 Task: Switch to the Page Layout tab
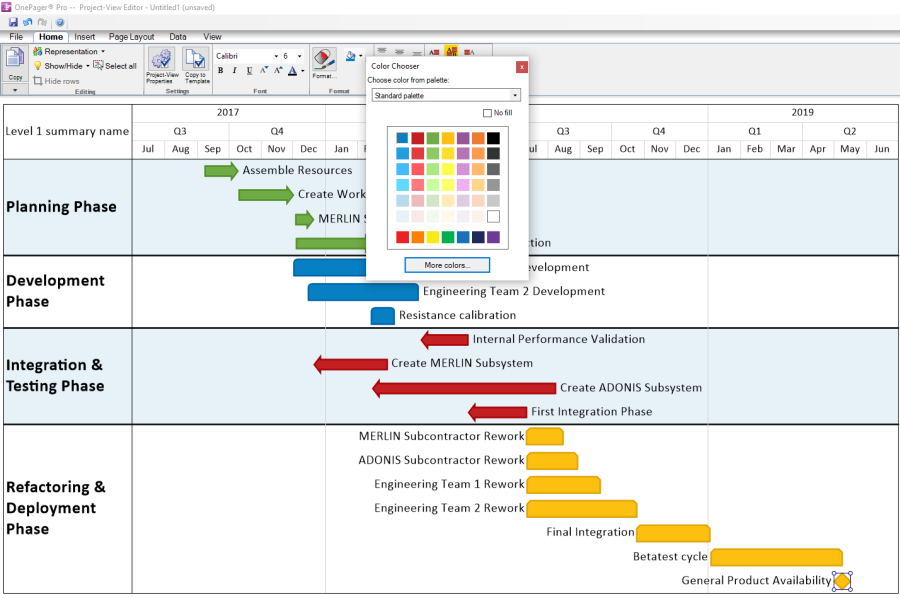131,37
